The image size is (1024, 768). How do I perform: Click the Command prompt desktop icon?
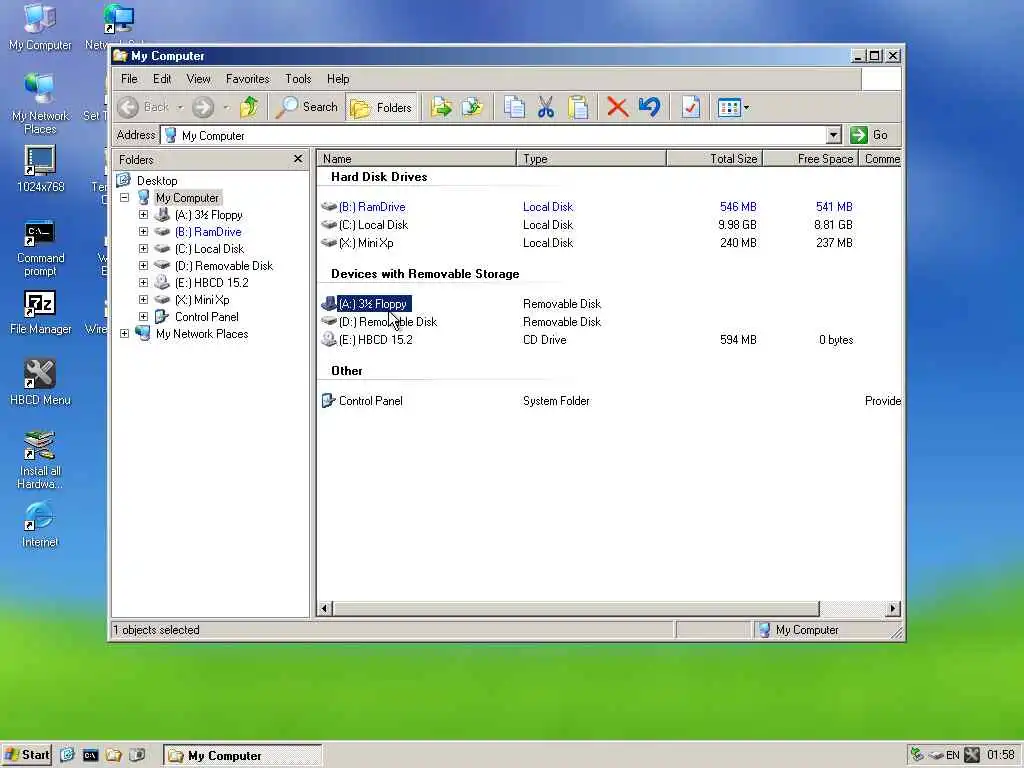pos(40,248)
